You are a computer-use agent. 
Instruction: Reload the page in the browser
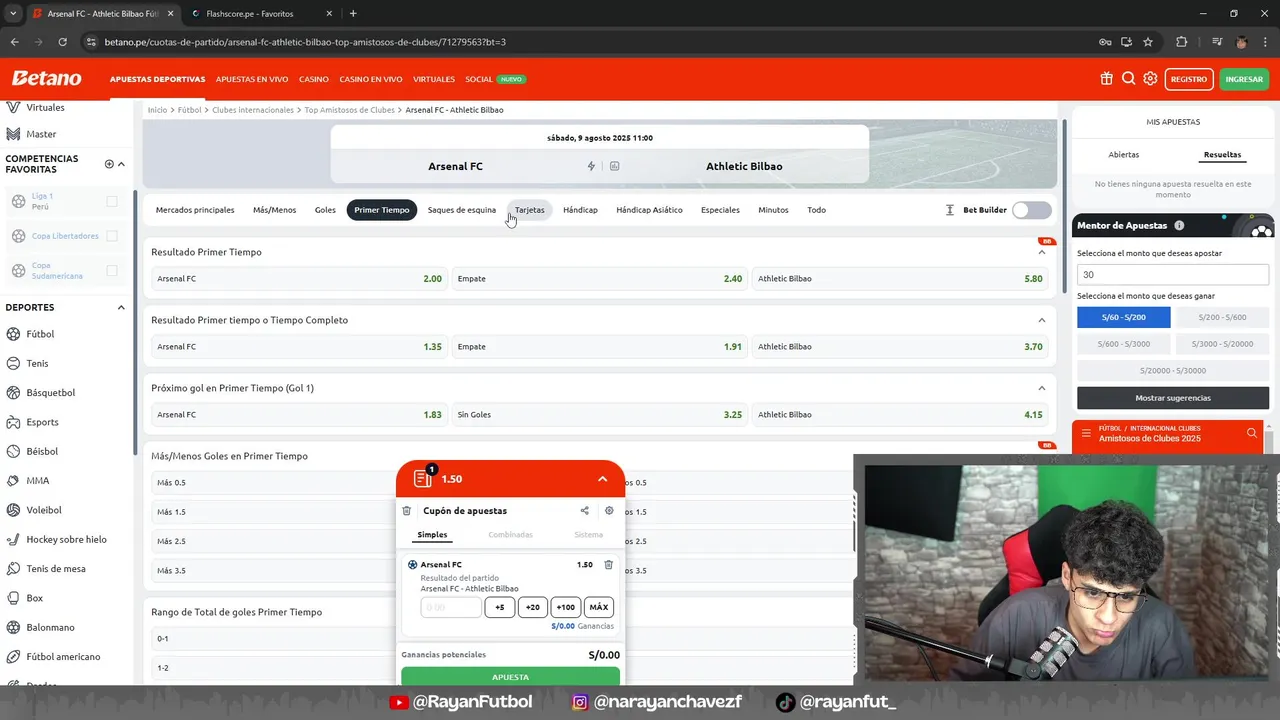click(x=62, y=42)
